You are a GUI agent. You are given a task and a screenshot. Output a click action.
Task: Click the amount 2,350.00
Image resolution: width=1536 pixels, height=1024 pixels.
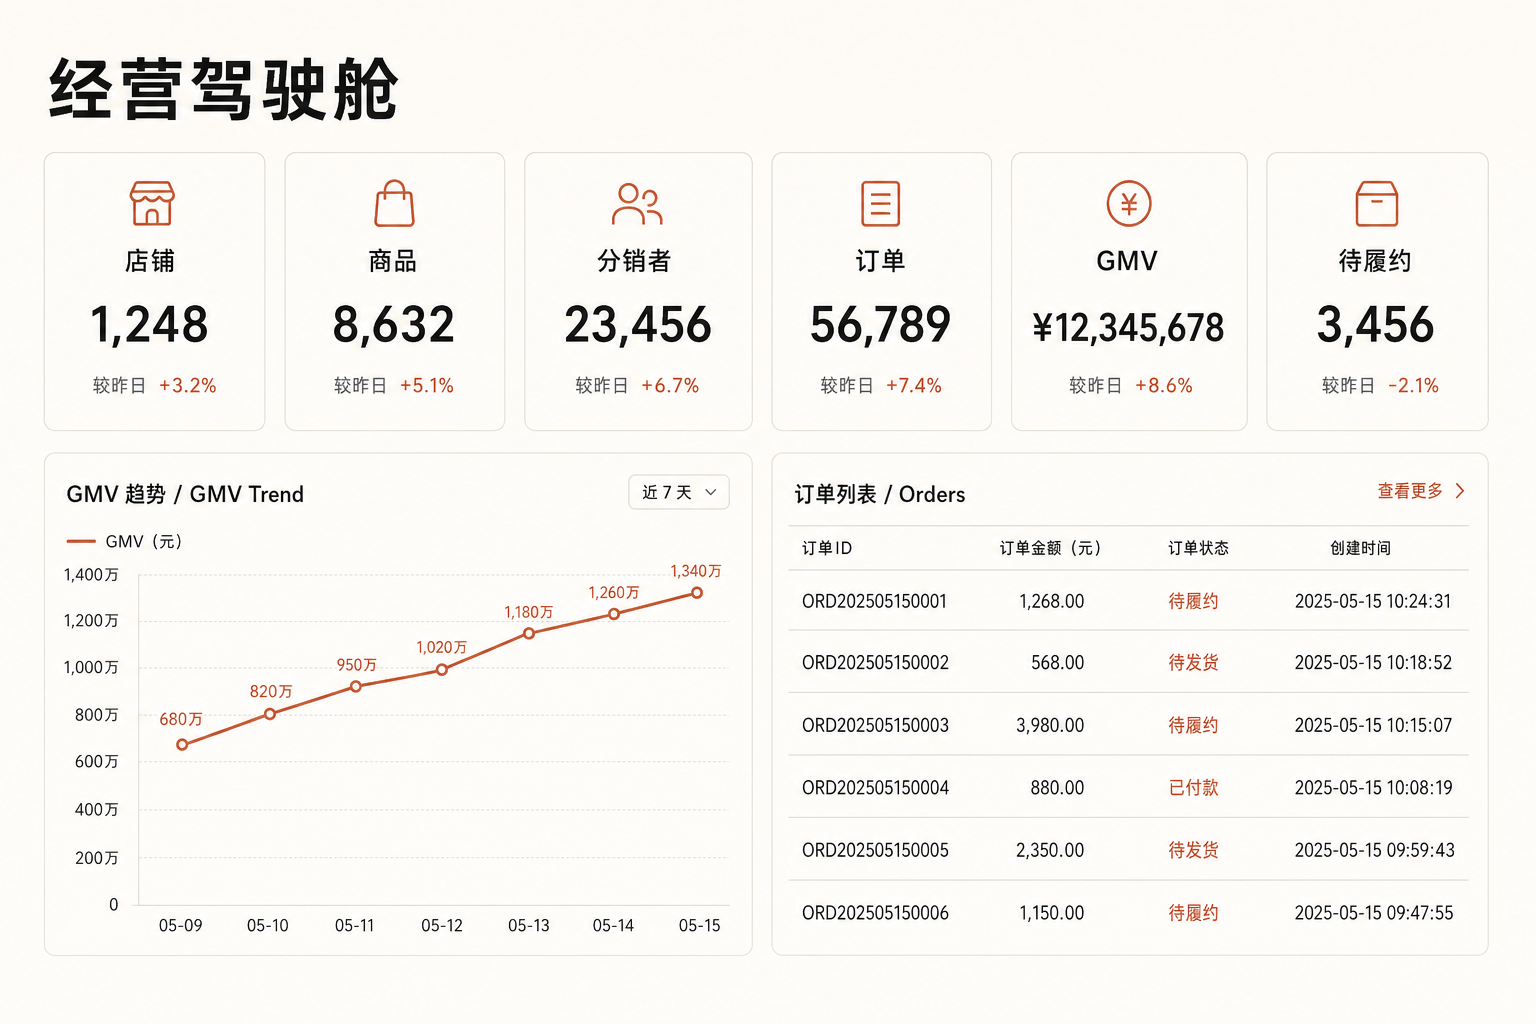pos(1050,850)
